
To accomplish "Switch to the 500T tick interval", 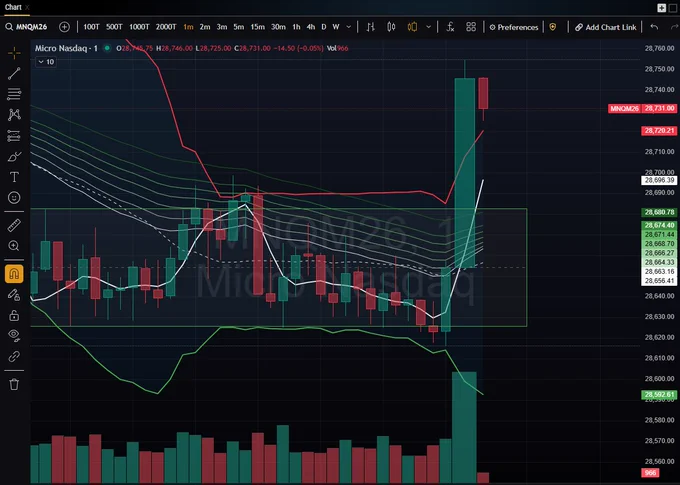I will 114,27.
